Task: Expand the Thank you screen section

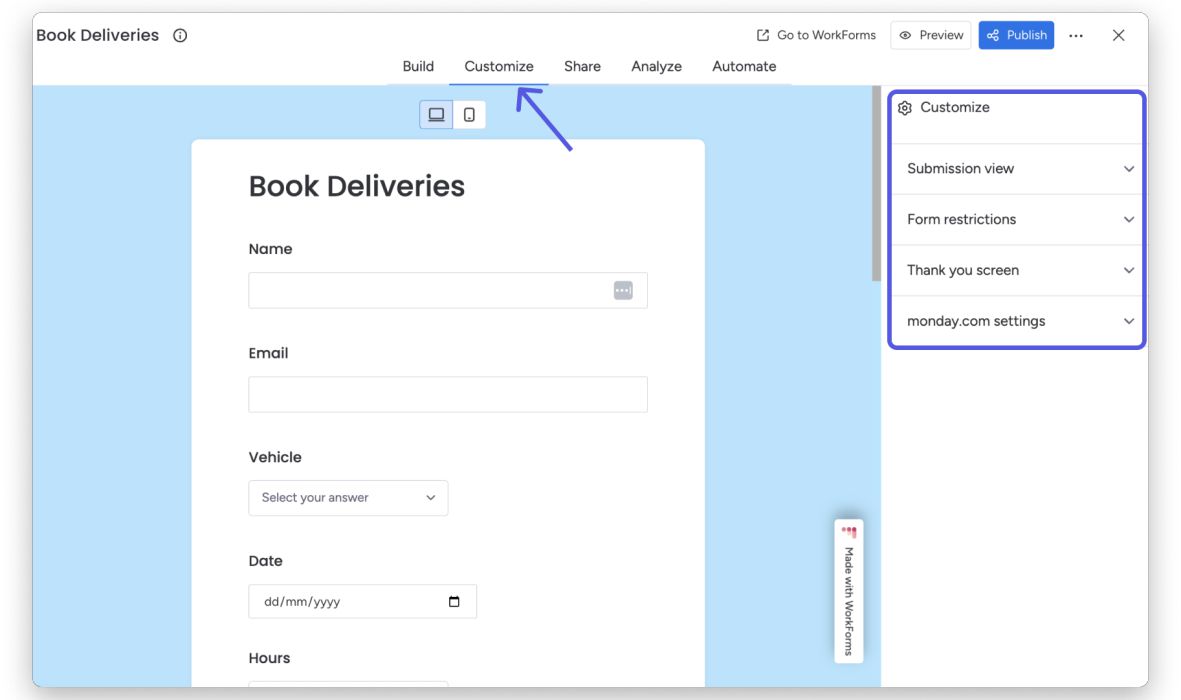Action: click(1017, 270)
